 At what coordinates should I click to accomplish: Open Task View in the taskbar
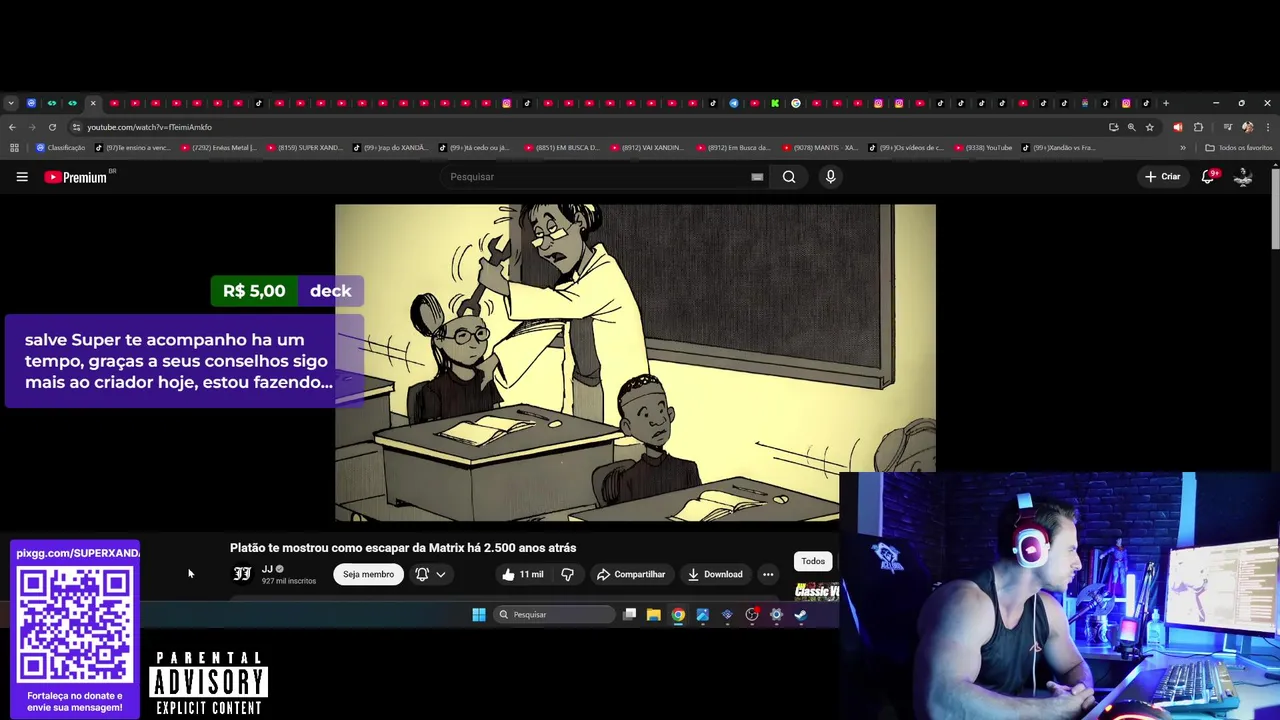click(629, 615)
